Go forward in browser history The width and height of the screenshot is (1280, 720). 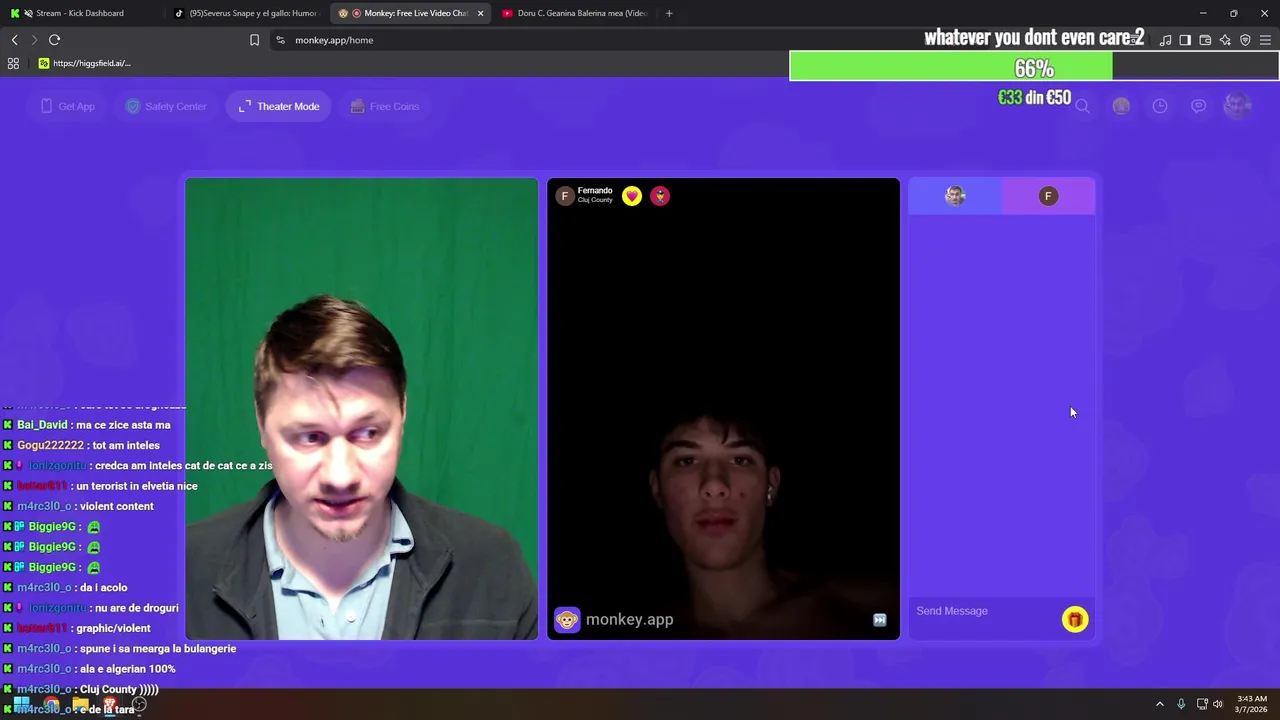pyautogui.click(x=34, y=40)
